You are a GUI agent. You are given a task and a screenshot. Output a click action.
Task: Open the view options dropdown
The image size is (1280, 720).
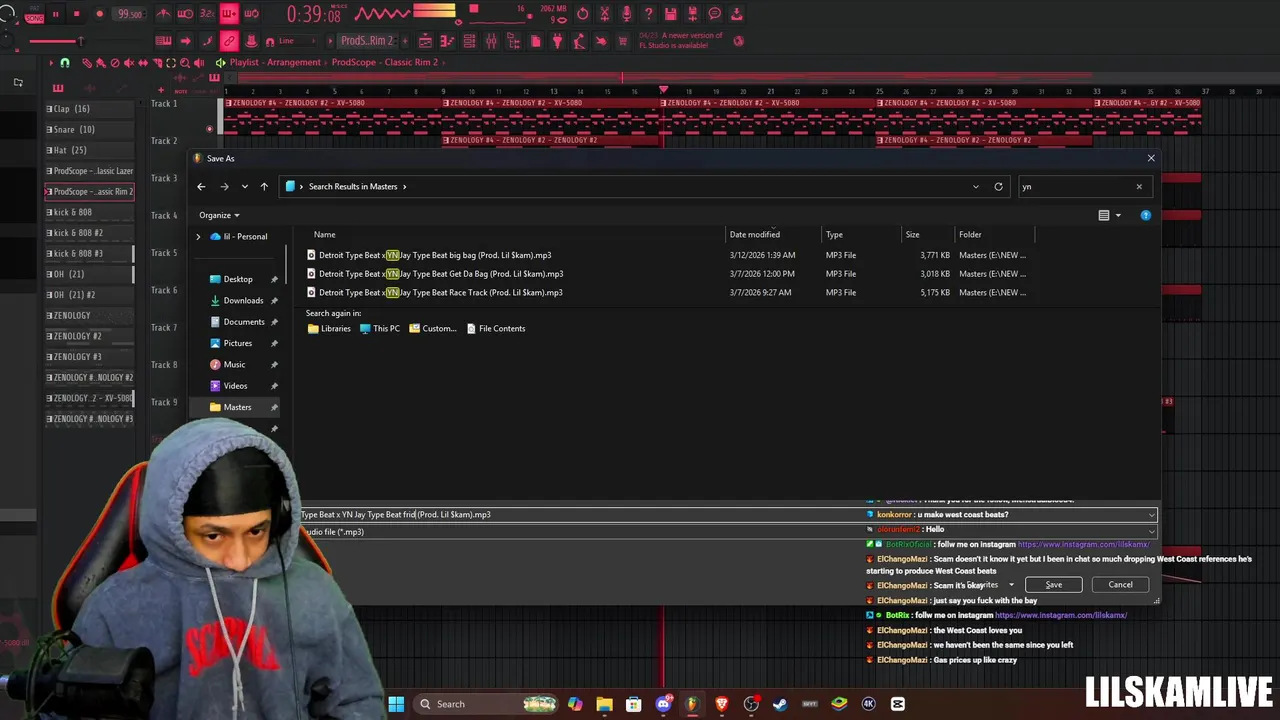[1118, 215]
